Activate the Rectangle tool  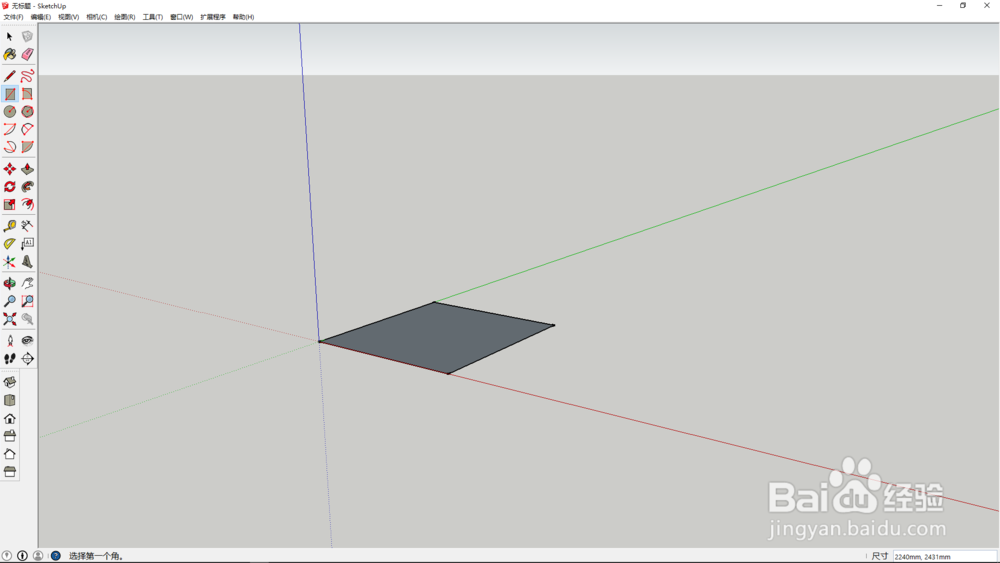click(x=10, y=94)
